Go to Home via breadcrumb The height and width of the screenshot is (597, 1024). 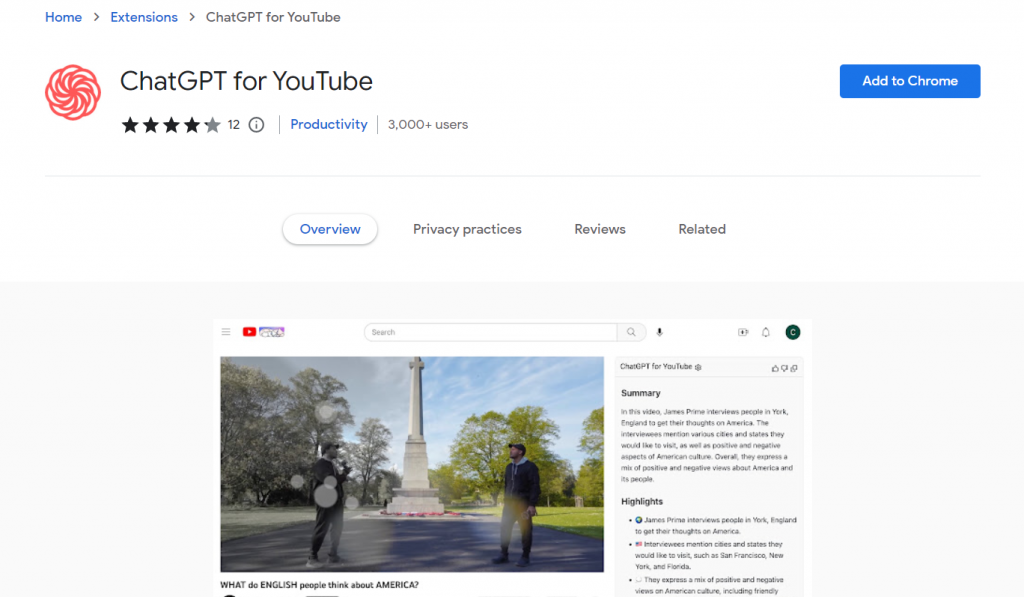tap(63, 17)
